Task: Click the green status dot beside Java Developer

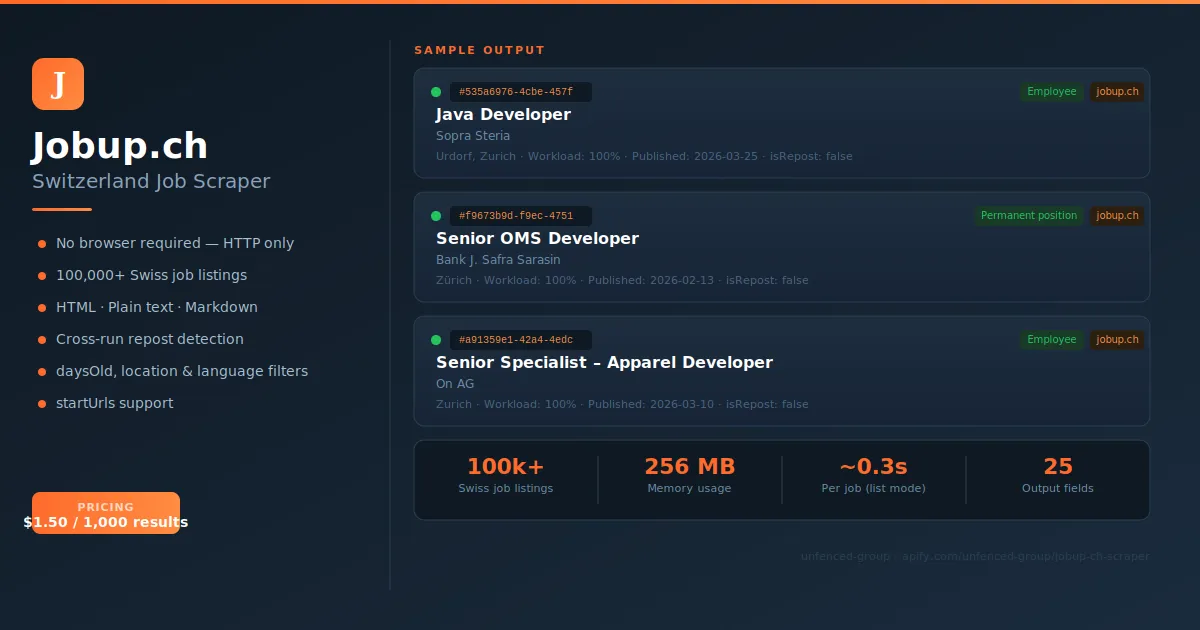Action: [x=435, y=91]
